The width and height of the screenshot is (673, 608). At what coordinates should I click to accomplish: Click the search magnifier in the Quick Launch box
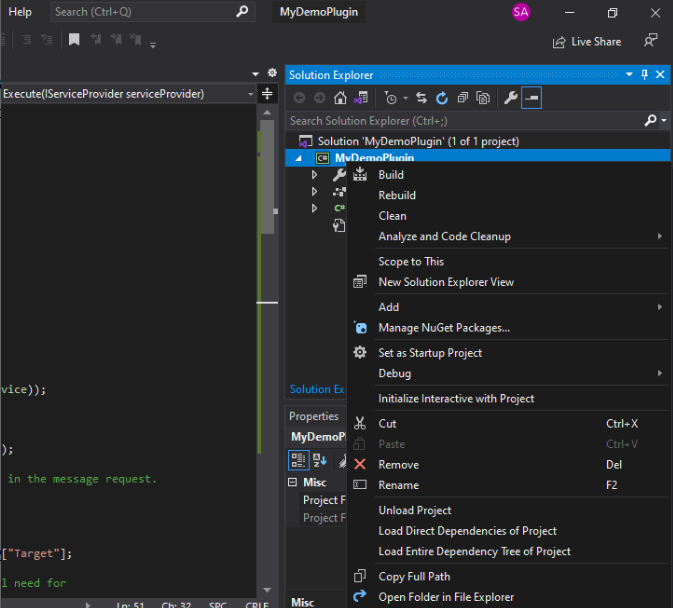242,11
